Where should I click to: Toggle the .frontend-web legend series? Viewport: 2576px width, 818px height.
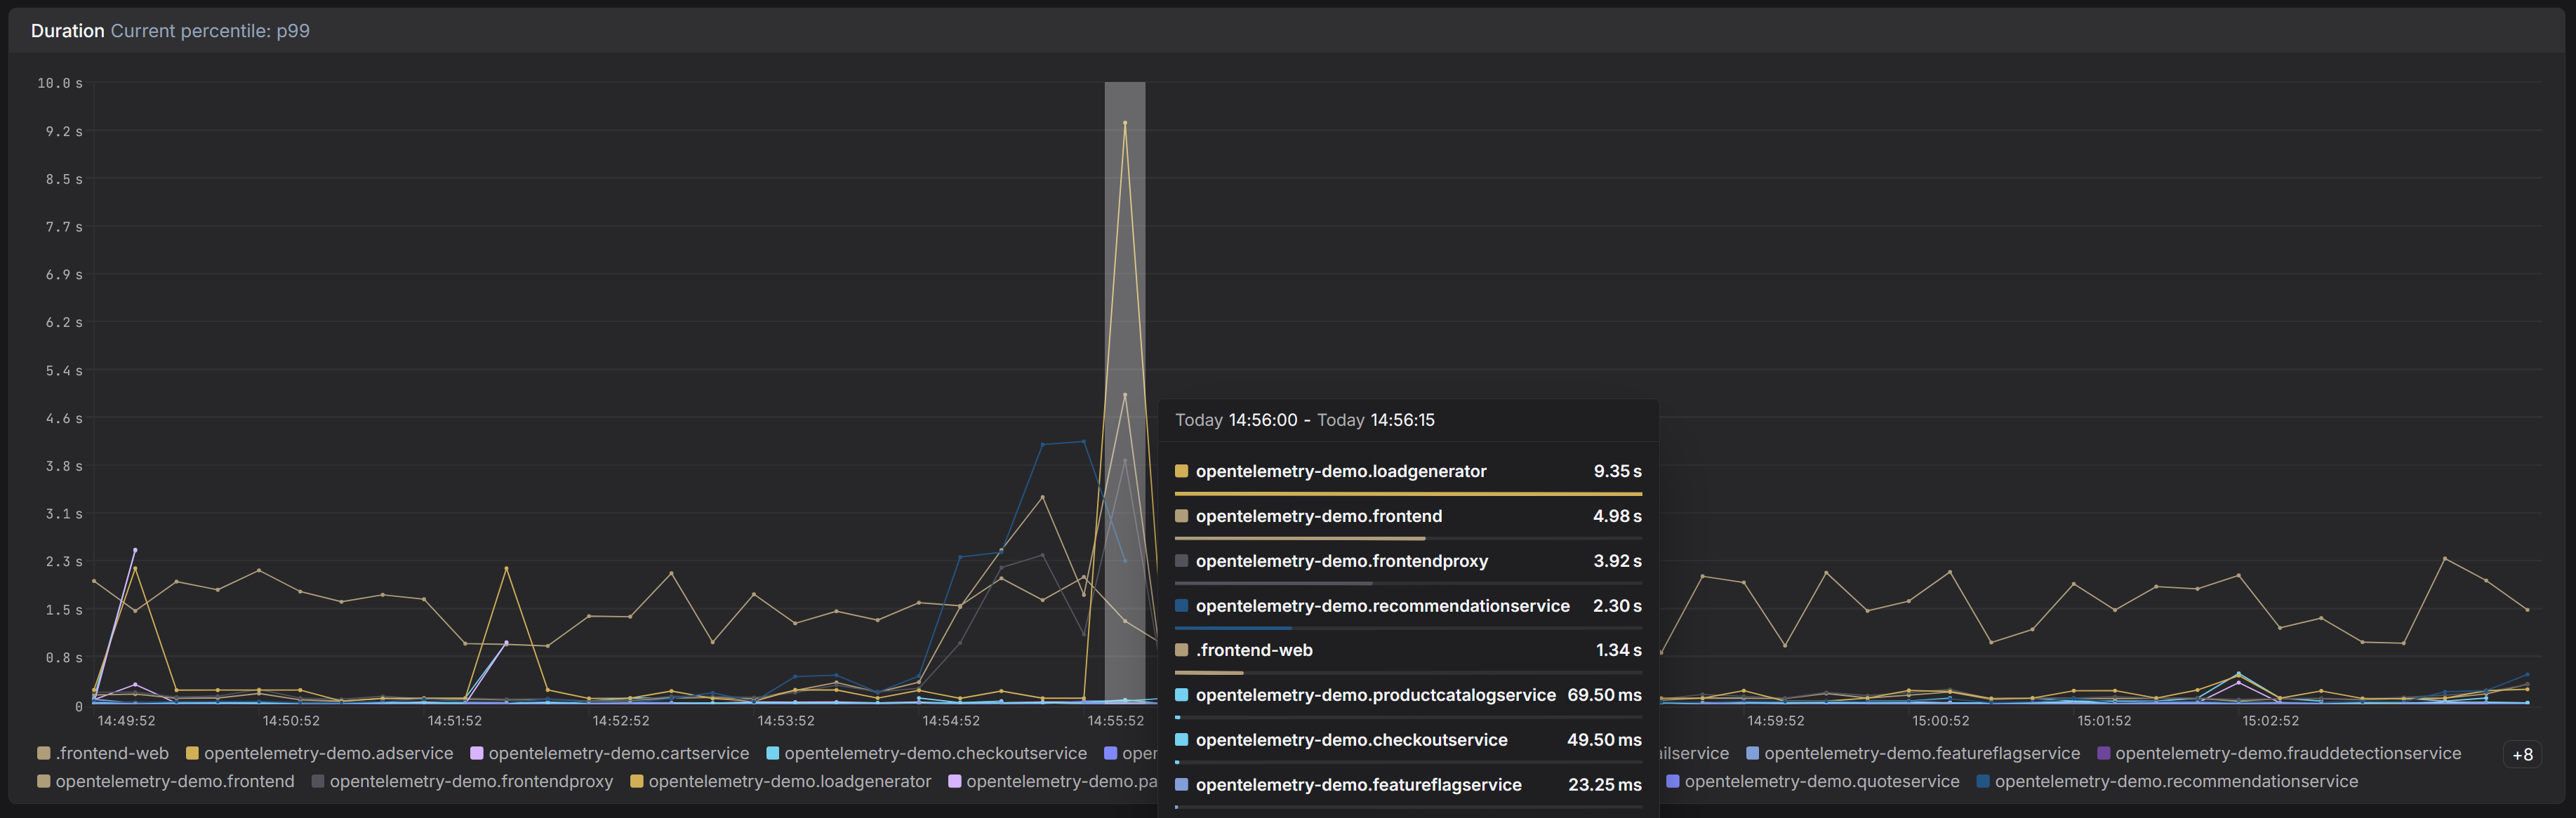click(111, 753)
